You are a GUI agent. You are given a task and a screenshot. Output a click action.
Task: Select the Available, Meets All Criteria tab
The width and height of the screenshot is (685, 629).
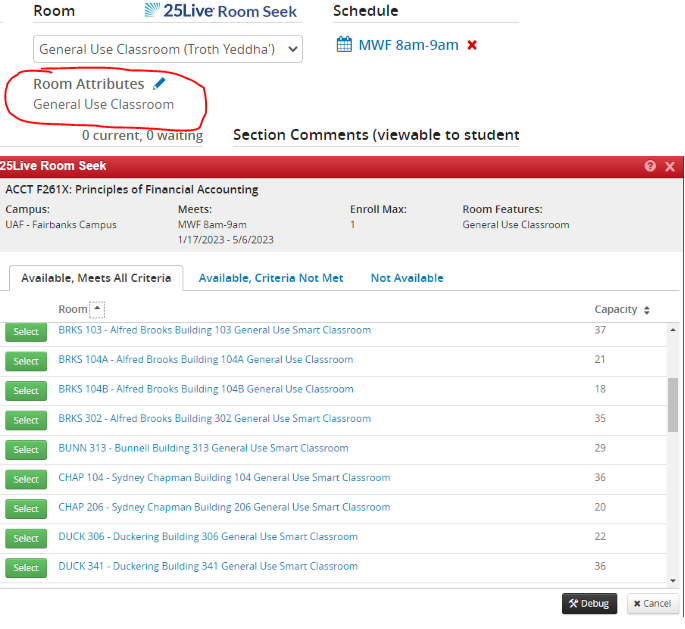click(x=96, y=278)
